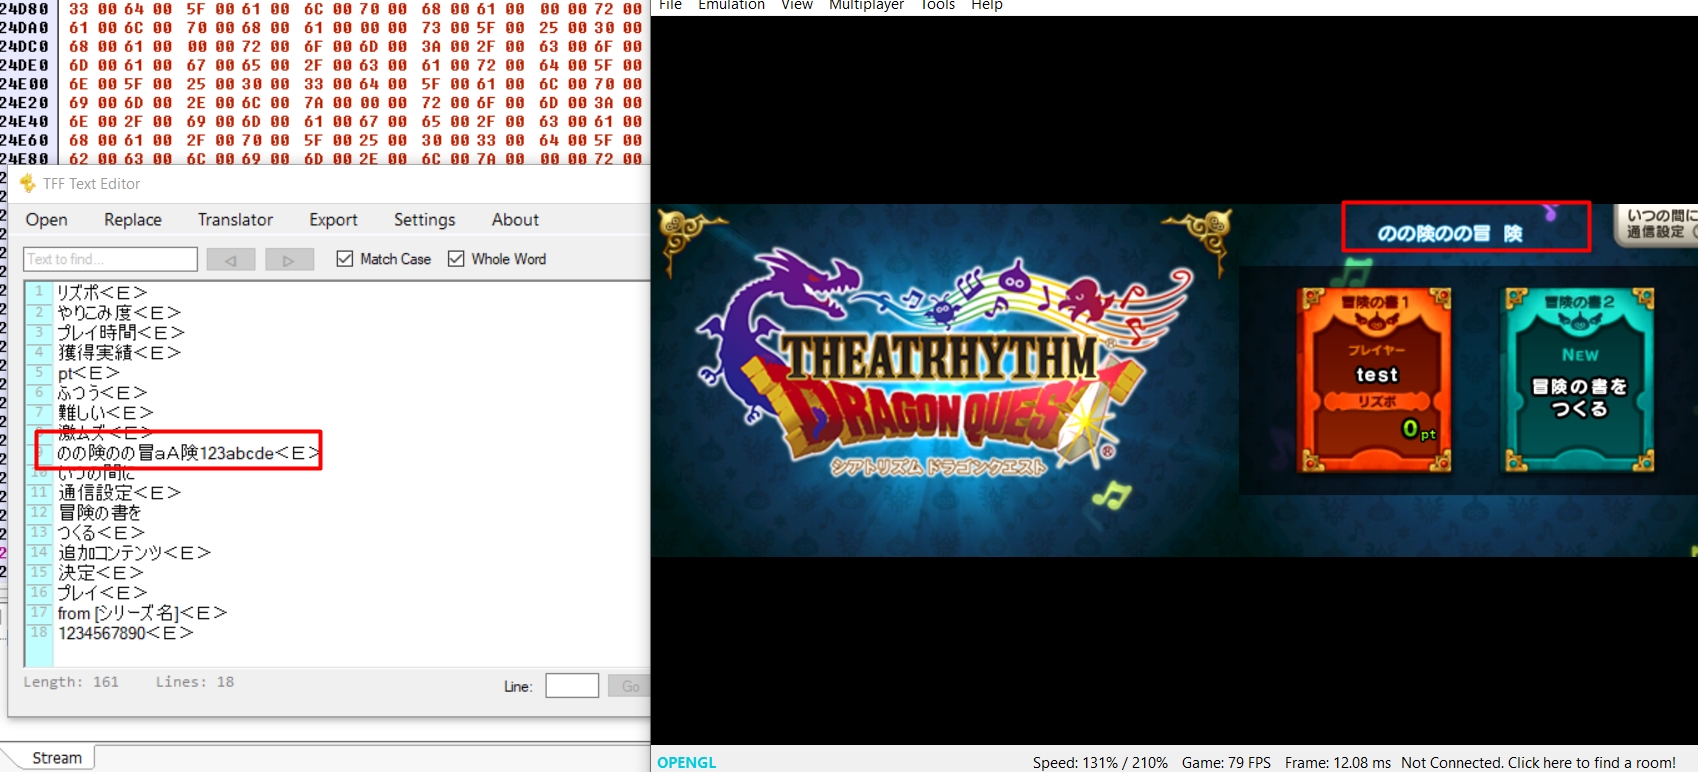Image resolution: width=1698 pixels, height=772 pixels.
Task: Select text line '追加コンテンツ<E>'
Action: pos(134,553)
